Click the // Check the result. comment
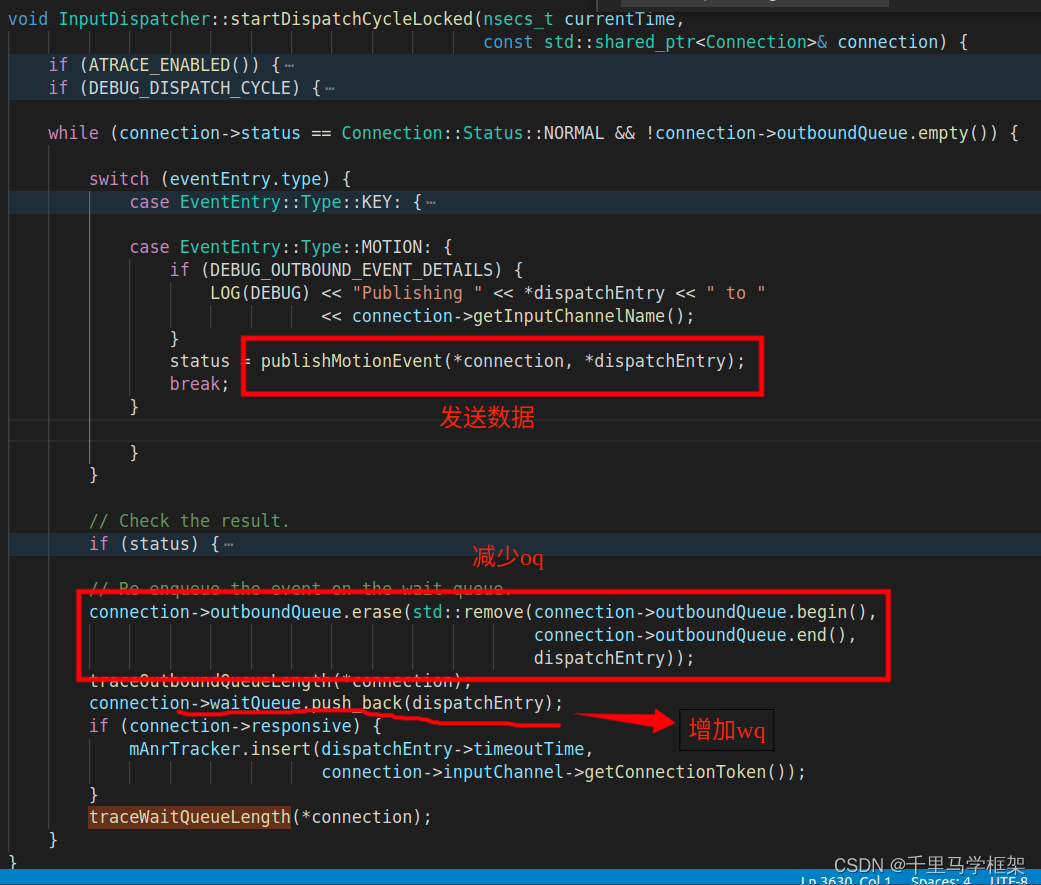 coord(189,521)
